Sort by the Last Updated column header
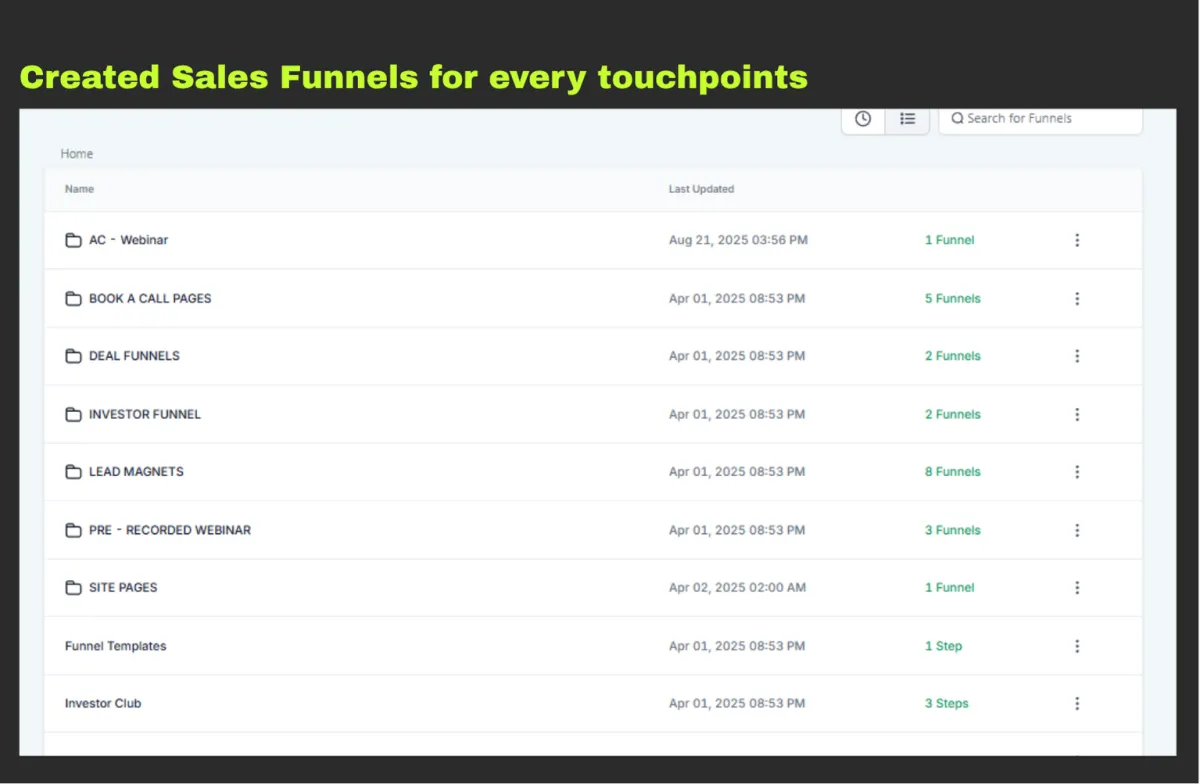This screenshot has width=1200, height=784. tap(701, 189)
